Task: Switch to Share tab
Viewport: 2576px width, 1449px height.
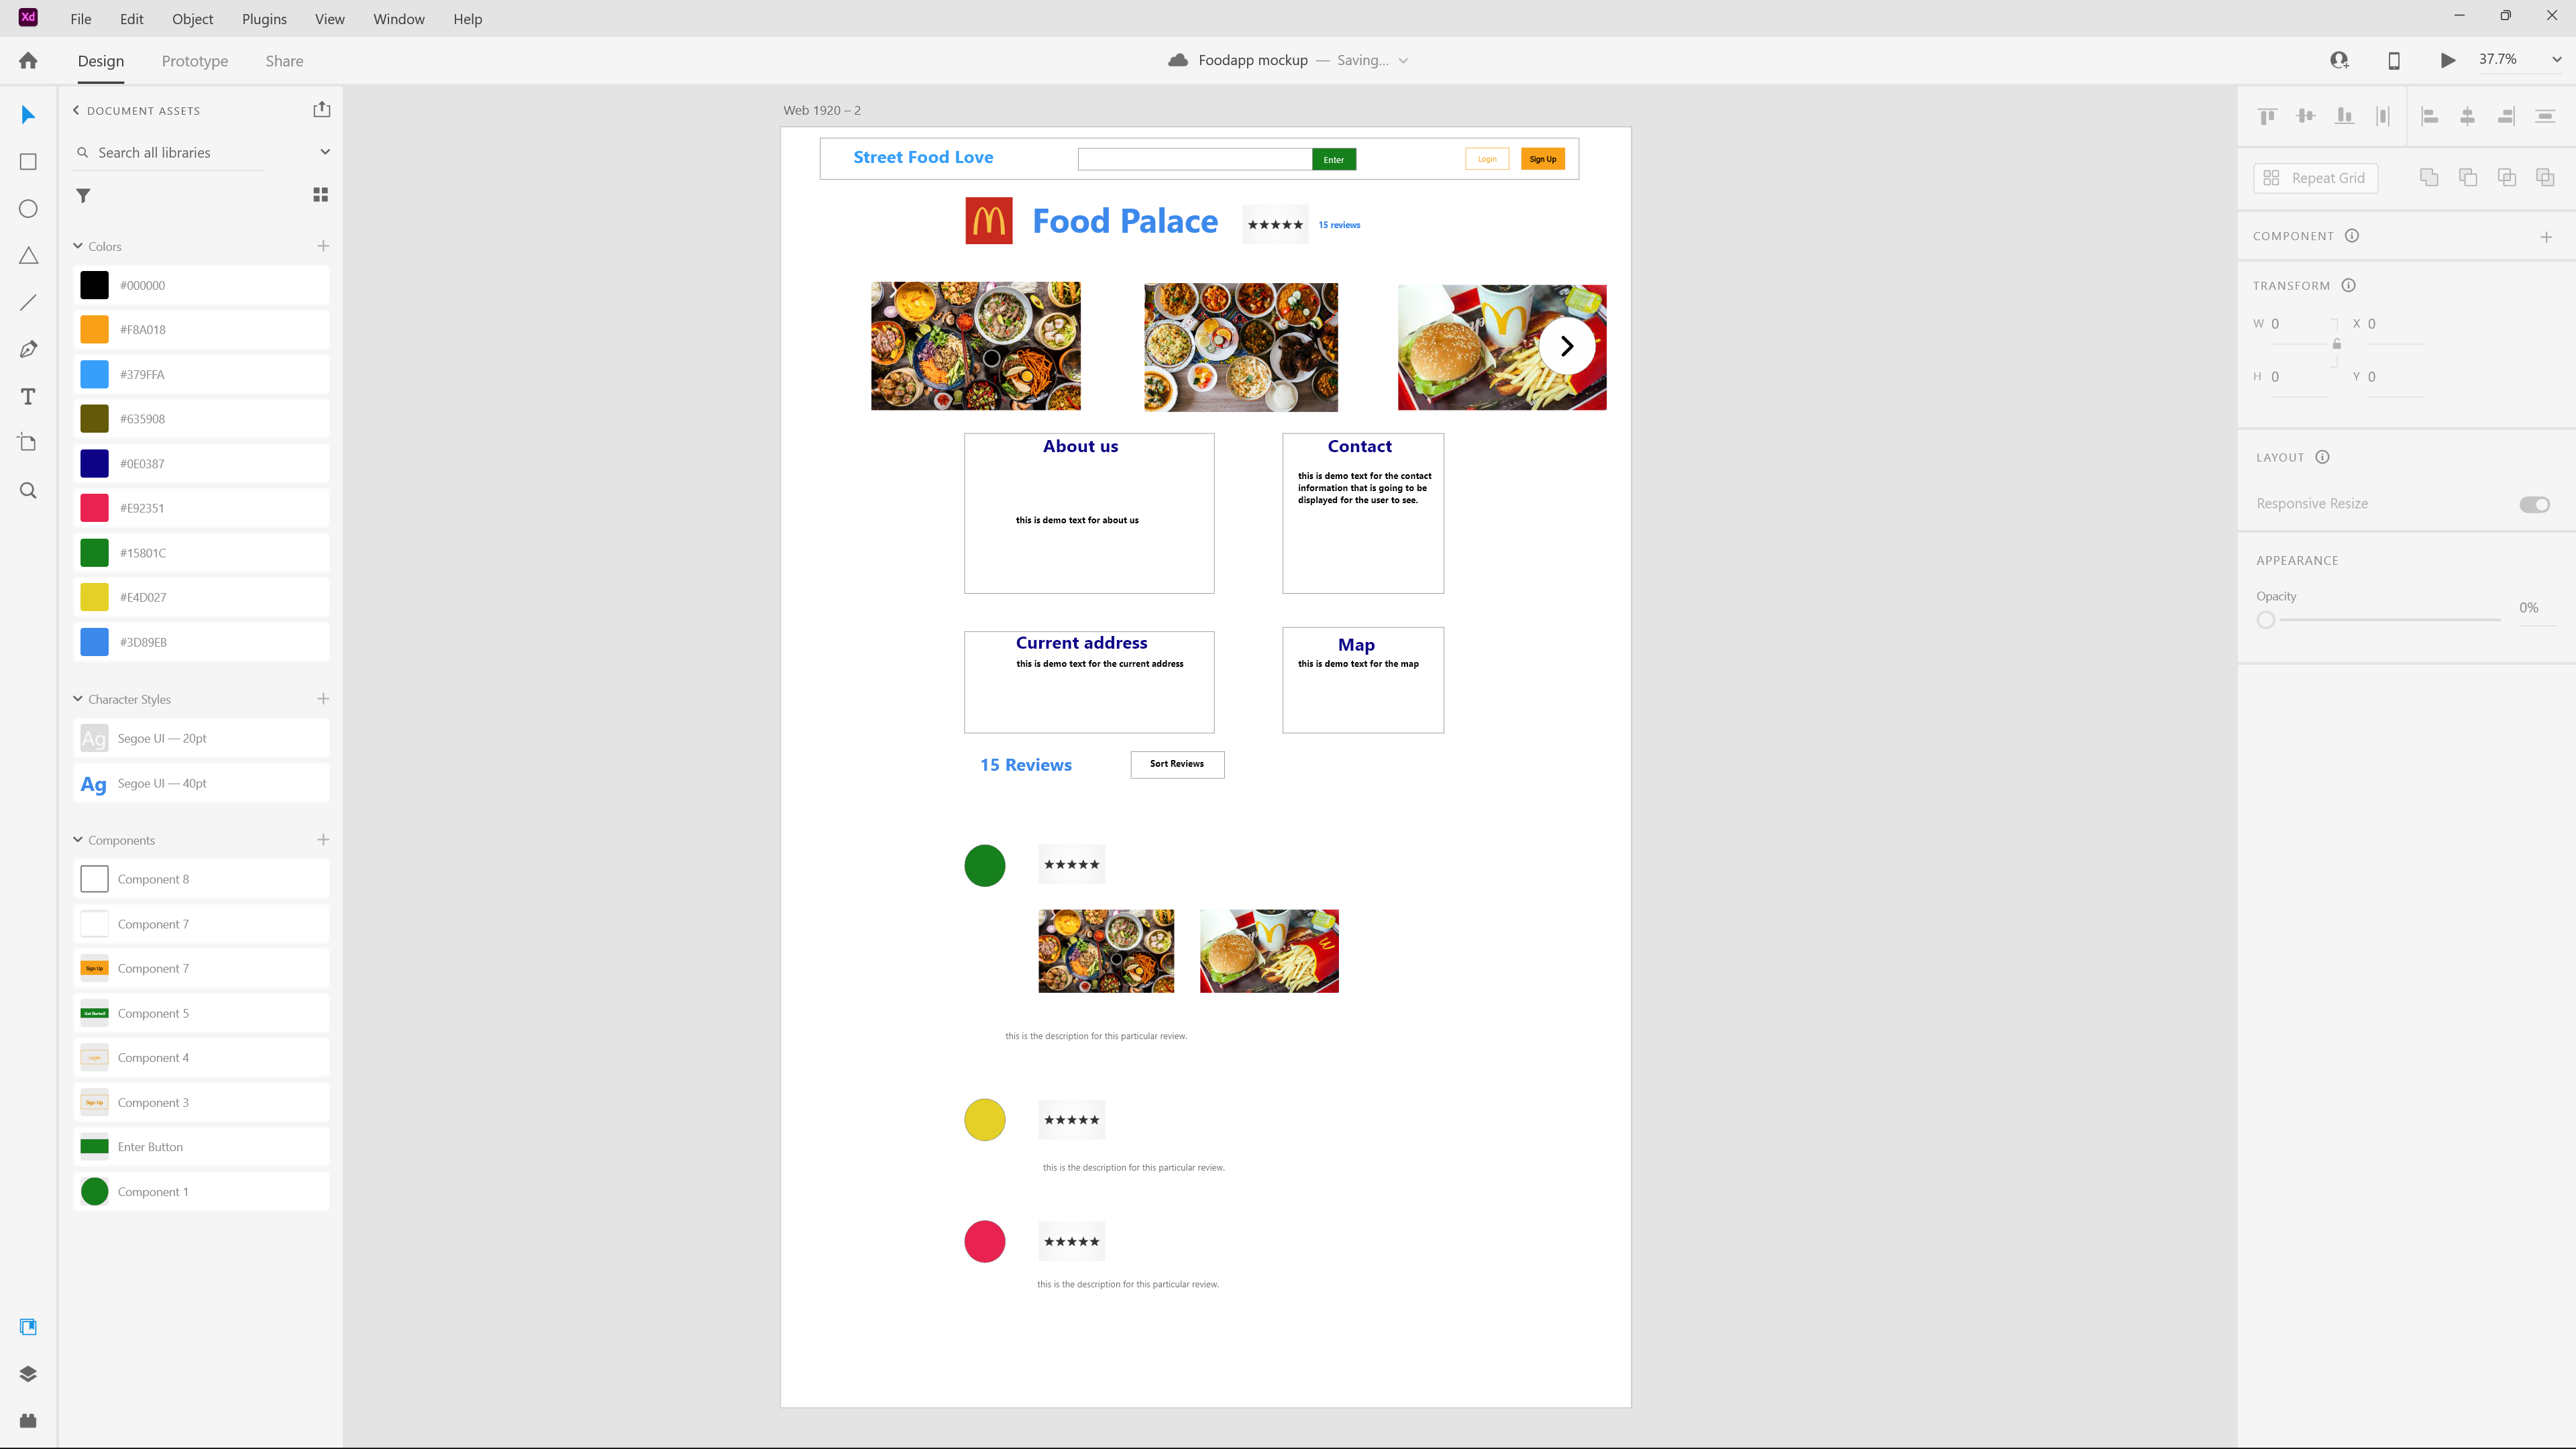Action: tap(283, 60)
